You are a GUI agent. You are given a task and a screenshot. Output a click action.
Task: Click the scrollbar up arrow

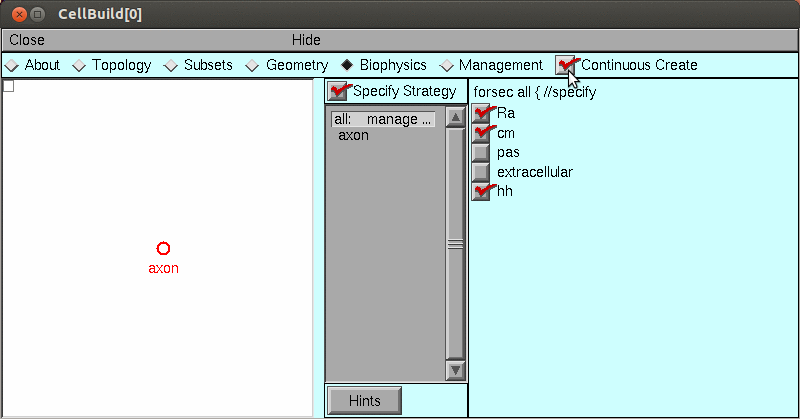(x=456, y=116)
